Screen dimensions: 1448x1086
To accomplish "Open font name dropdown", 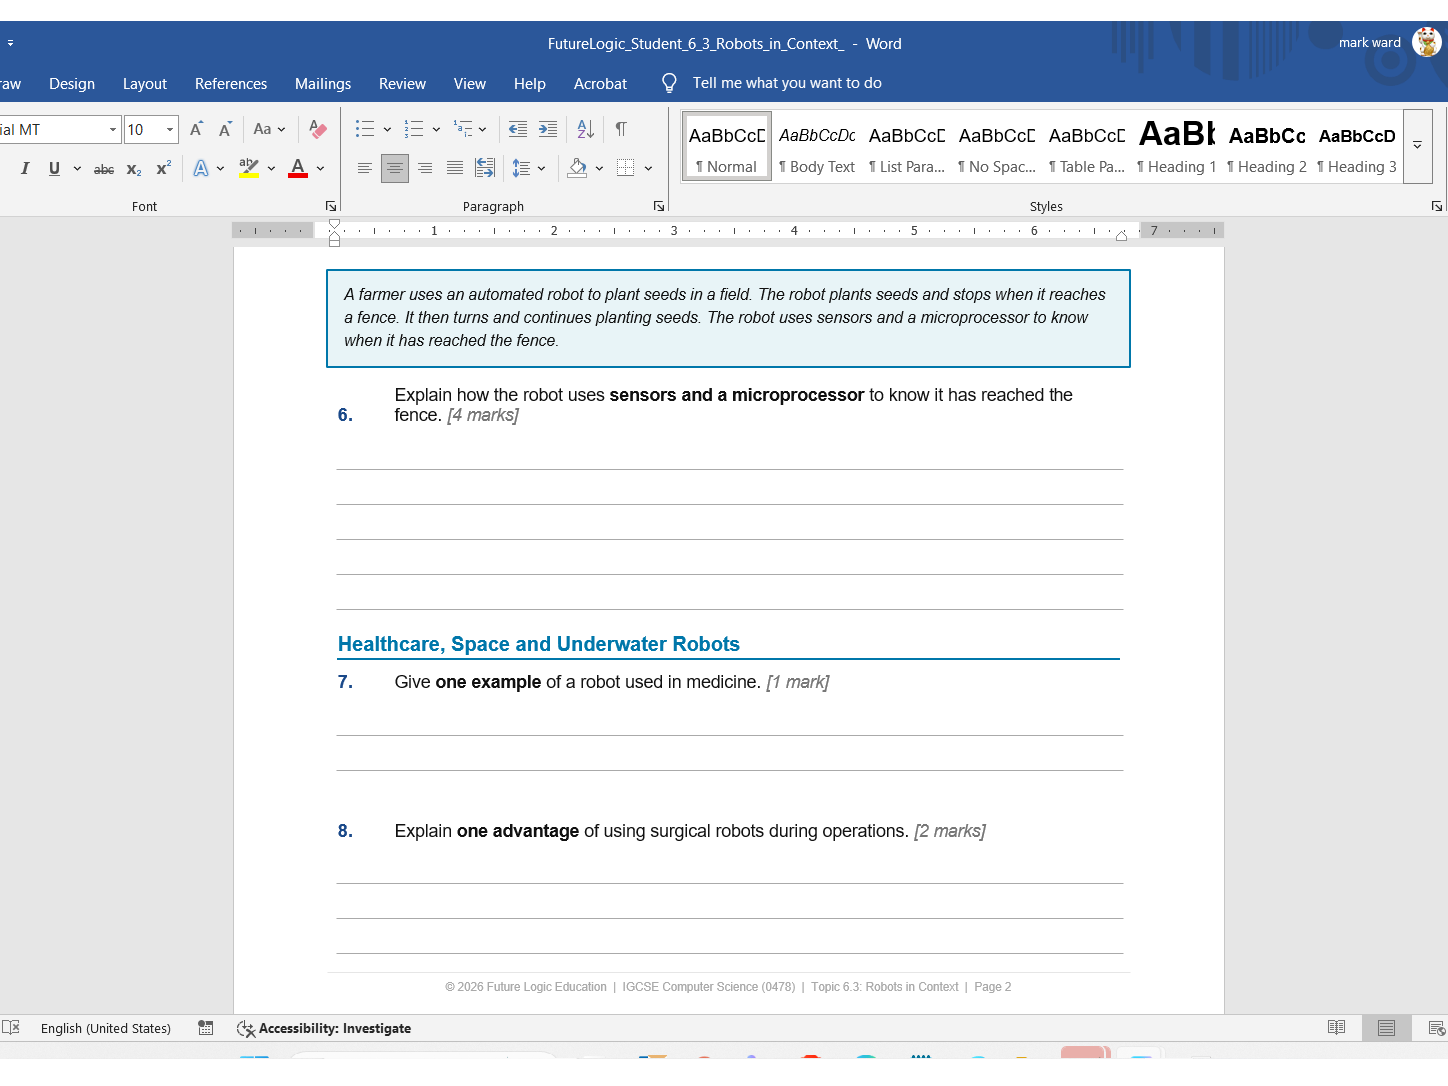I will pyautogui.click(x=112, y=130).
